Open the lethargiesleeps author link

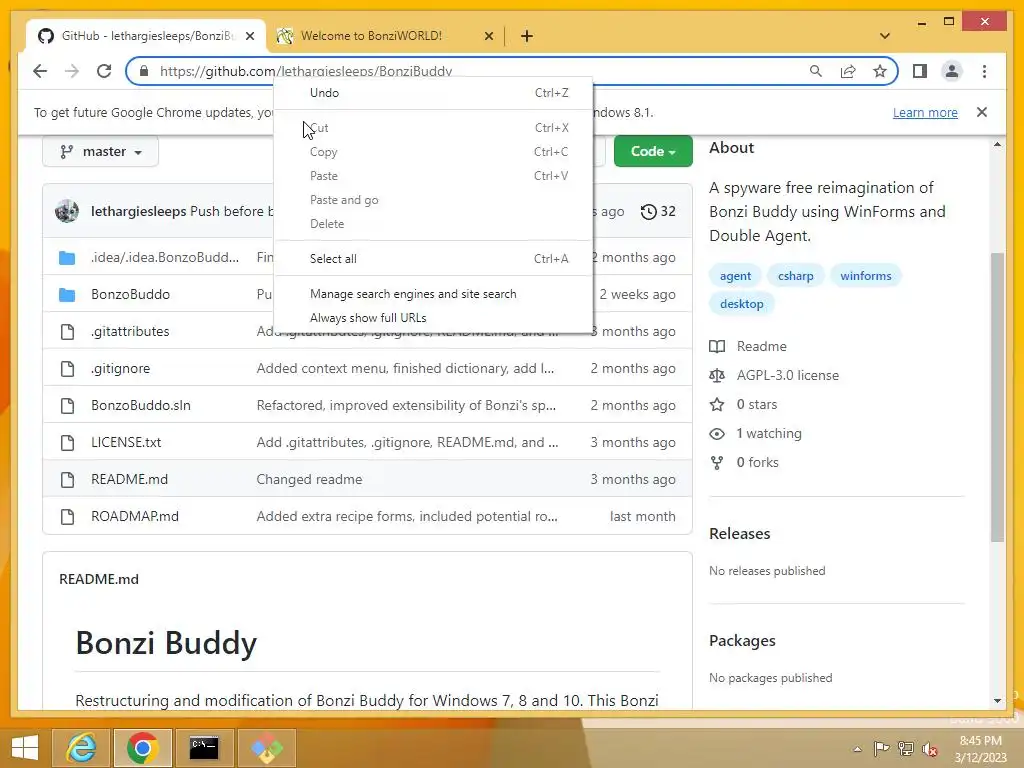click(138, 211)
